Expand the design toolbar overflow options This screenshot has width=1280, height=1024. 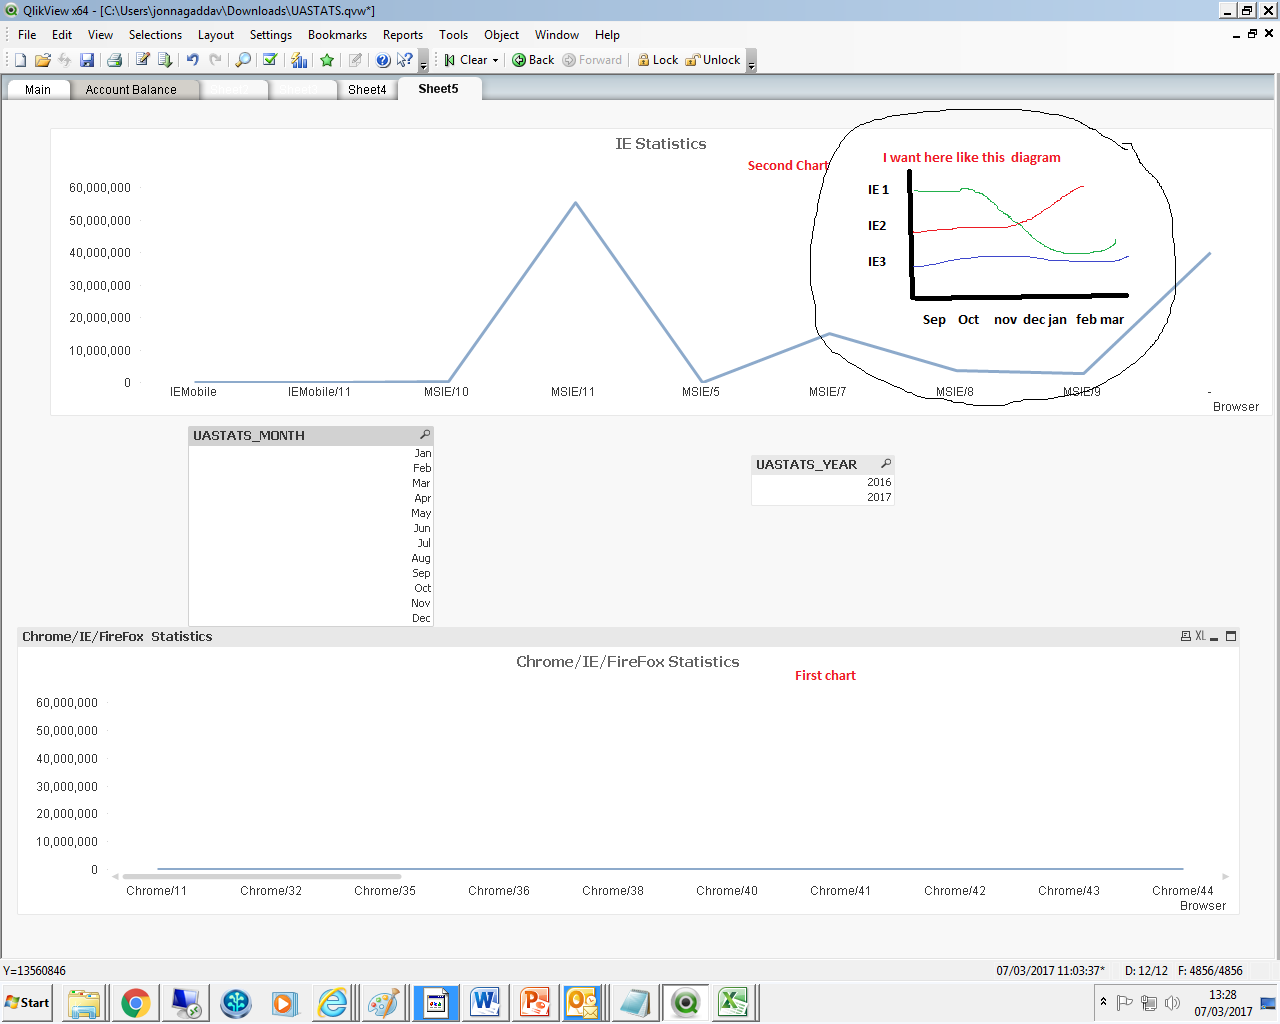[423, 62]
